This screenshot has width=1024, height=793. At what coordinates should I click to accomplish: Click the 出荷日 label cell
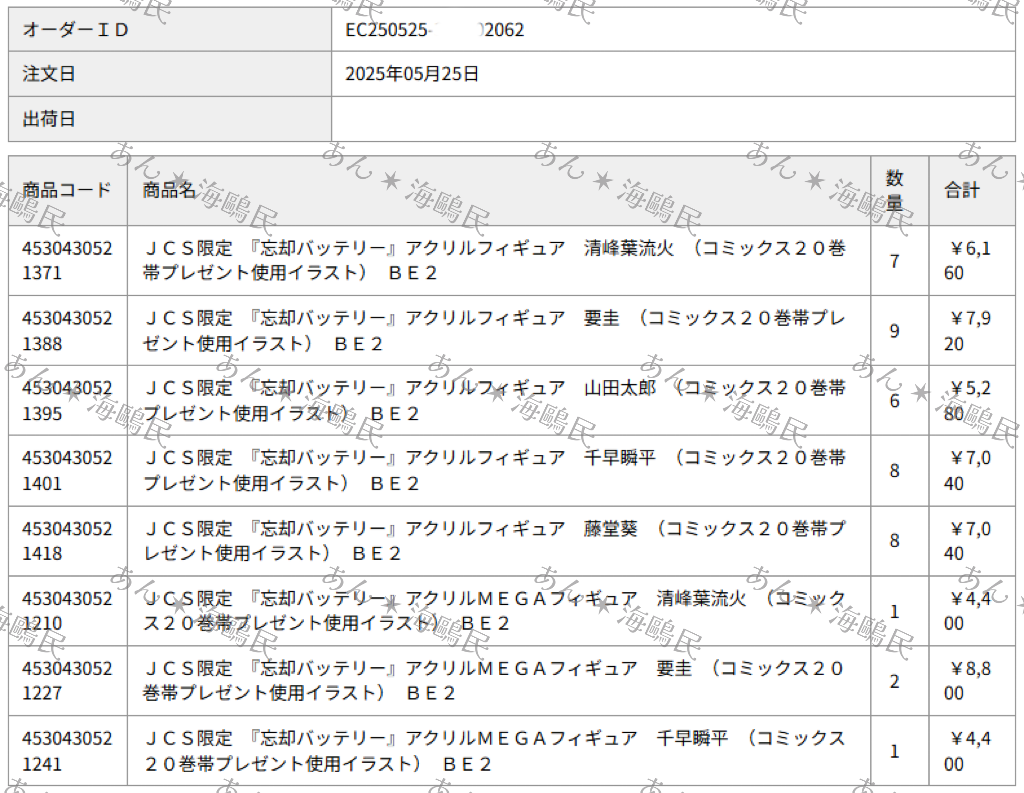170,119
